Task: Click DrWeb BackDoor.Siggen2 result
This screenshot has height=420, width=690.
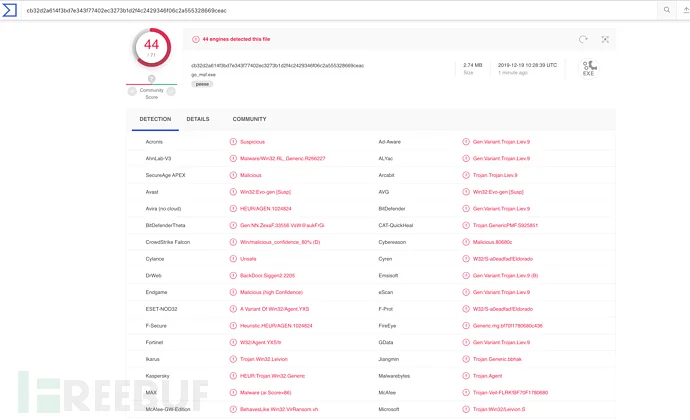Action: [x=268, y=276]
